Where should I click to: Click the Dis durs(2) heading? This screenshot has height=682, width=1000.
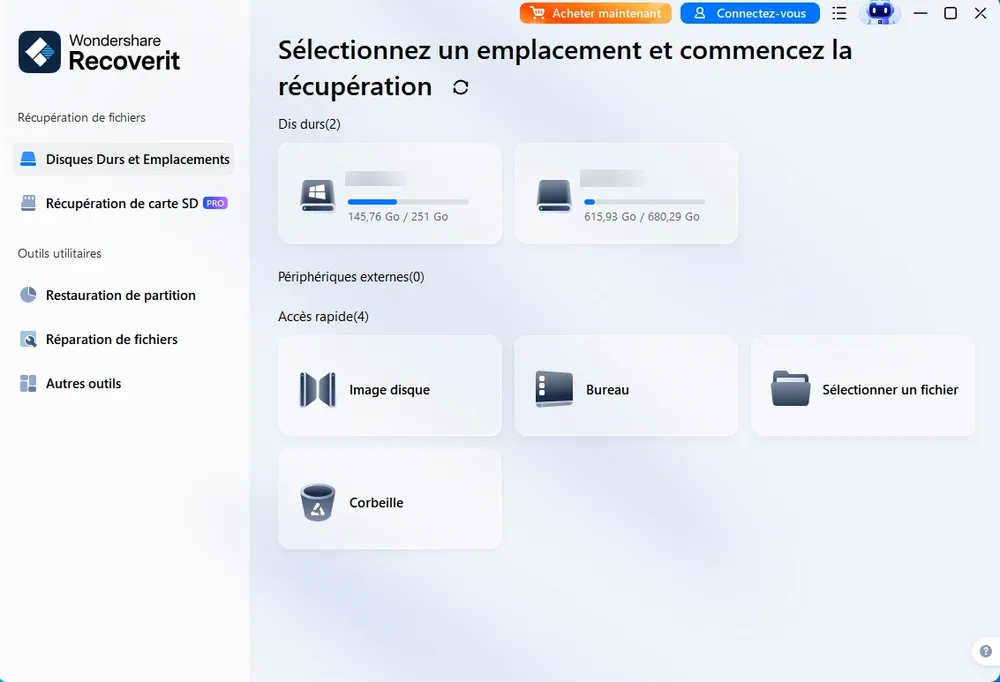309,124
